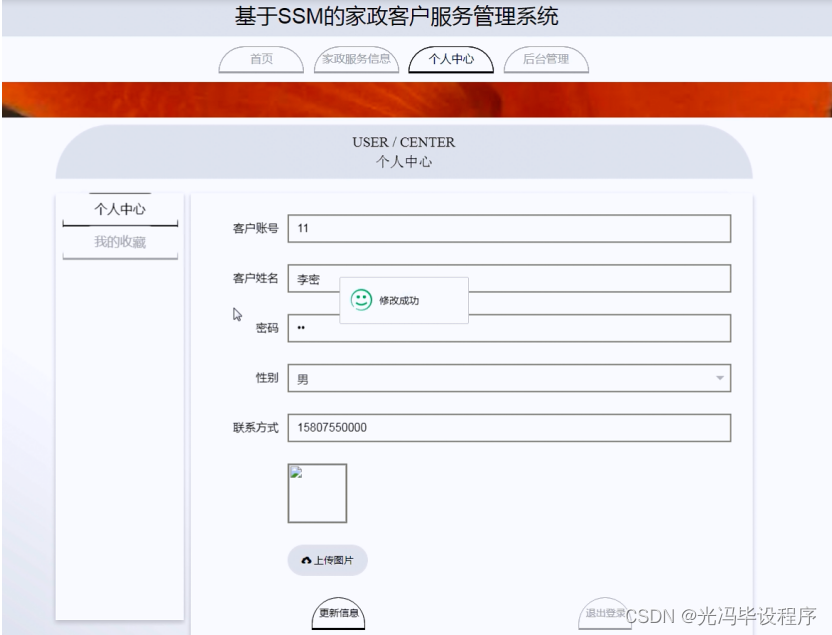832x635 pixels.
Task: Select 我的收藏 in the sidebar
Action: tap(119, 241)
